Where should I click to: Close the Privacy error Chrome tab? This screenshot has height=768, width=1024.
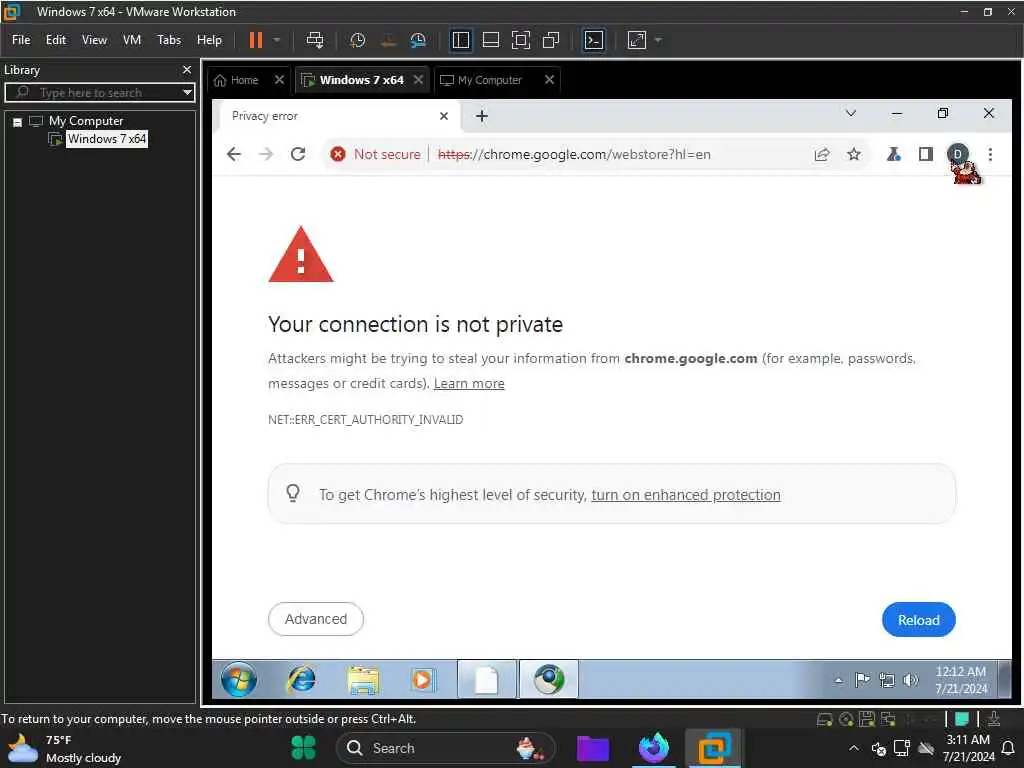tap(443, 116)
